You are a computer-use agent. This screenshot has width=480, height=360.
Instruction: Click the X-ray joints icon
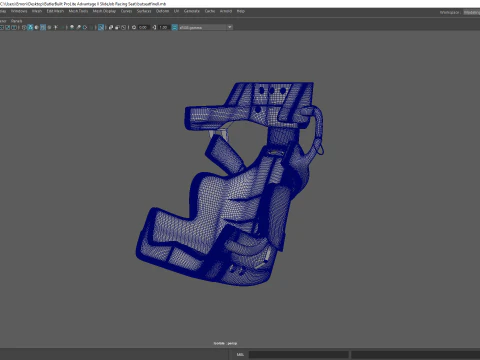(x=123, y=27)
